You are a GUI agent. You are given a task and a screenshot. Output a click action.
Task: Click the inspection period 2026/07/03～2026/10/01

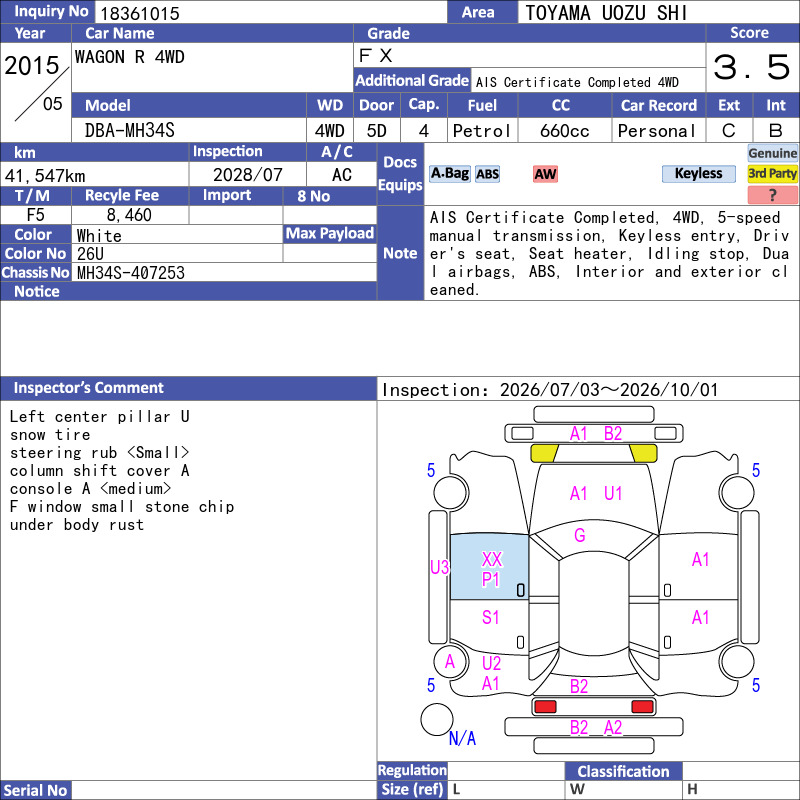(x=609, y=390)
